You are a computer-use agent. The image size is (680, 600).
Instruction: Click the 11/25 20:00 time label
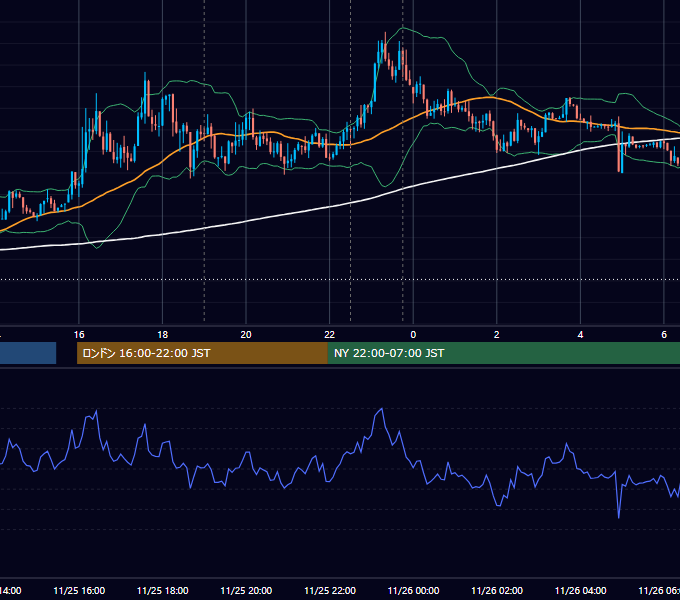(246, 590)
